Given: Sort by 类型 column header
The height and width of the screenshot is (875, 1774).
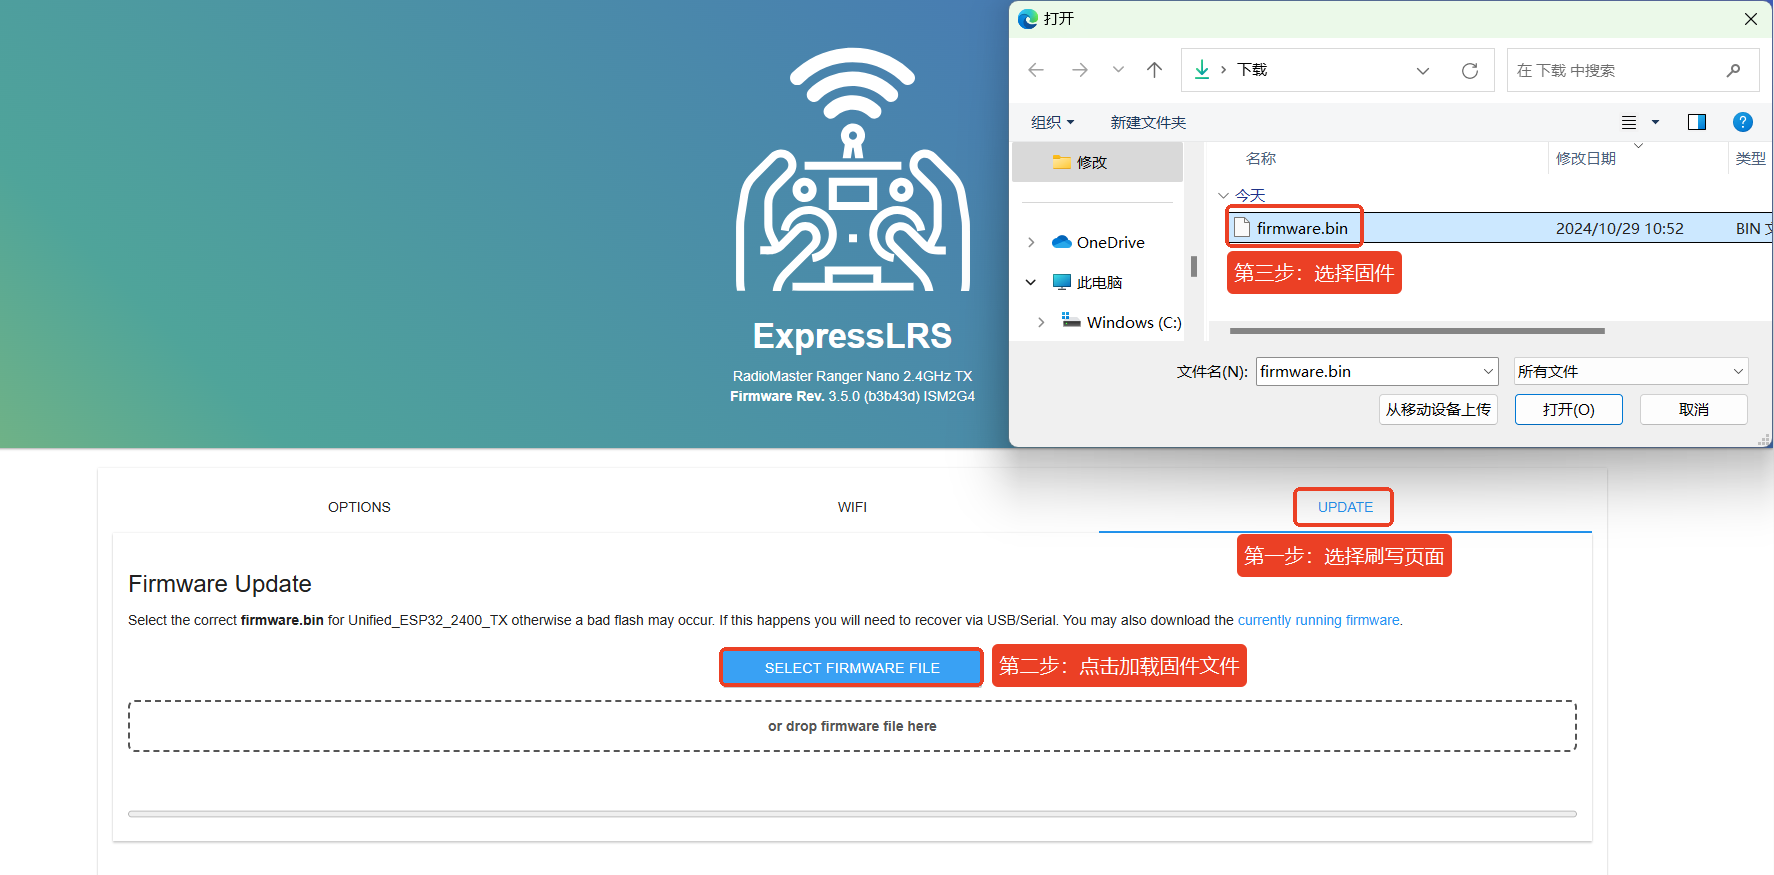Looking at the screenshot, I should click(x=1750, y=158).
